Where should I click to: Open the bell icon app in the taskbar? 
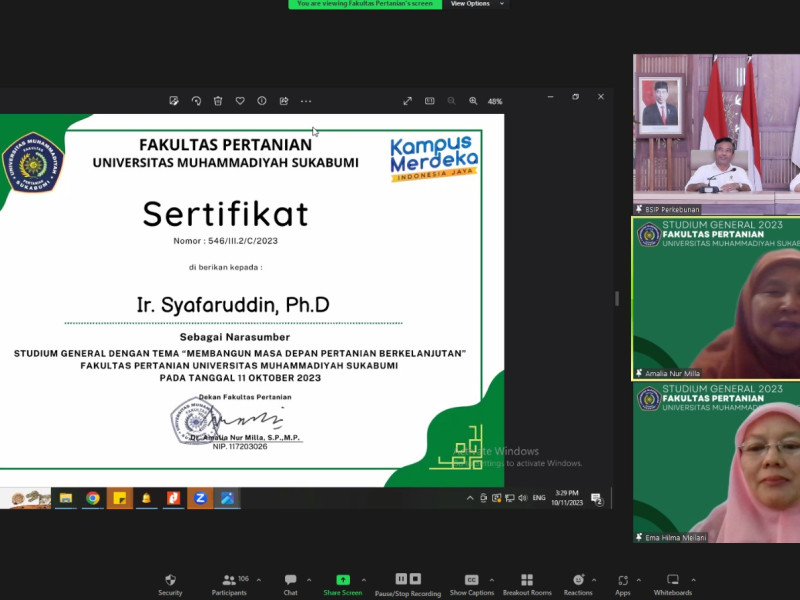(146, 498)
